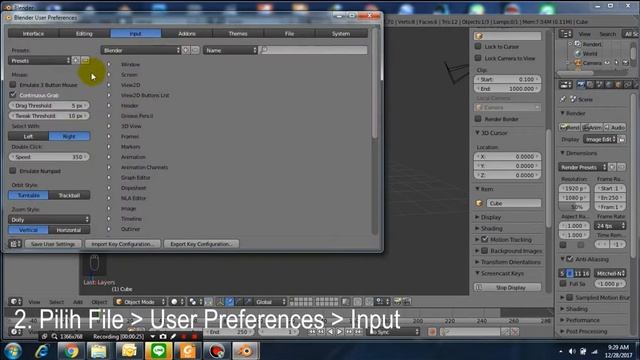This screenshot has width=640, height=360.
Task: Open the Object Mode dropdown
Action: [x=140, y=302]
